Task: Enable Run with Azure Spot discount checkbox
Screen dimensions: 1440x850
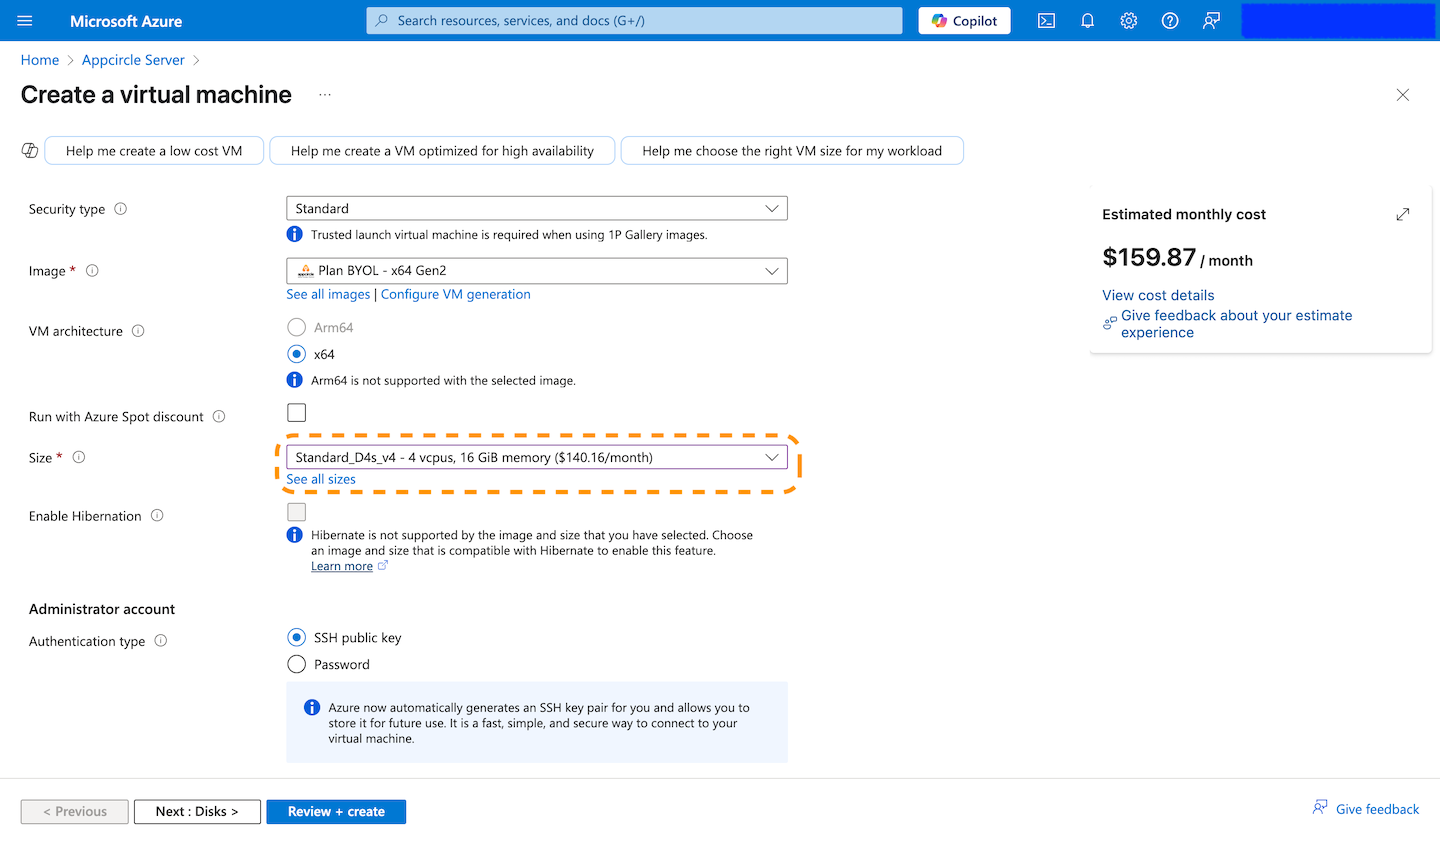Action: click(x=297, y=413)
